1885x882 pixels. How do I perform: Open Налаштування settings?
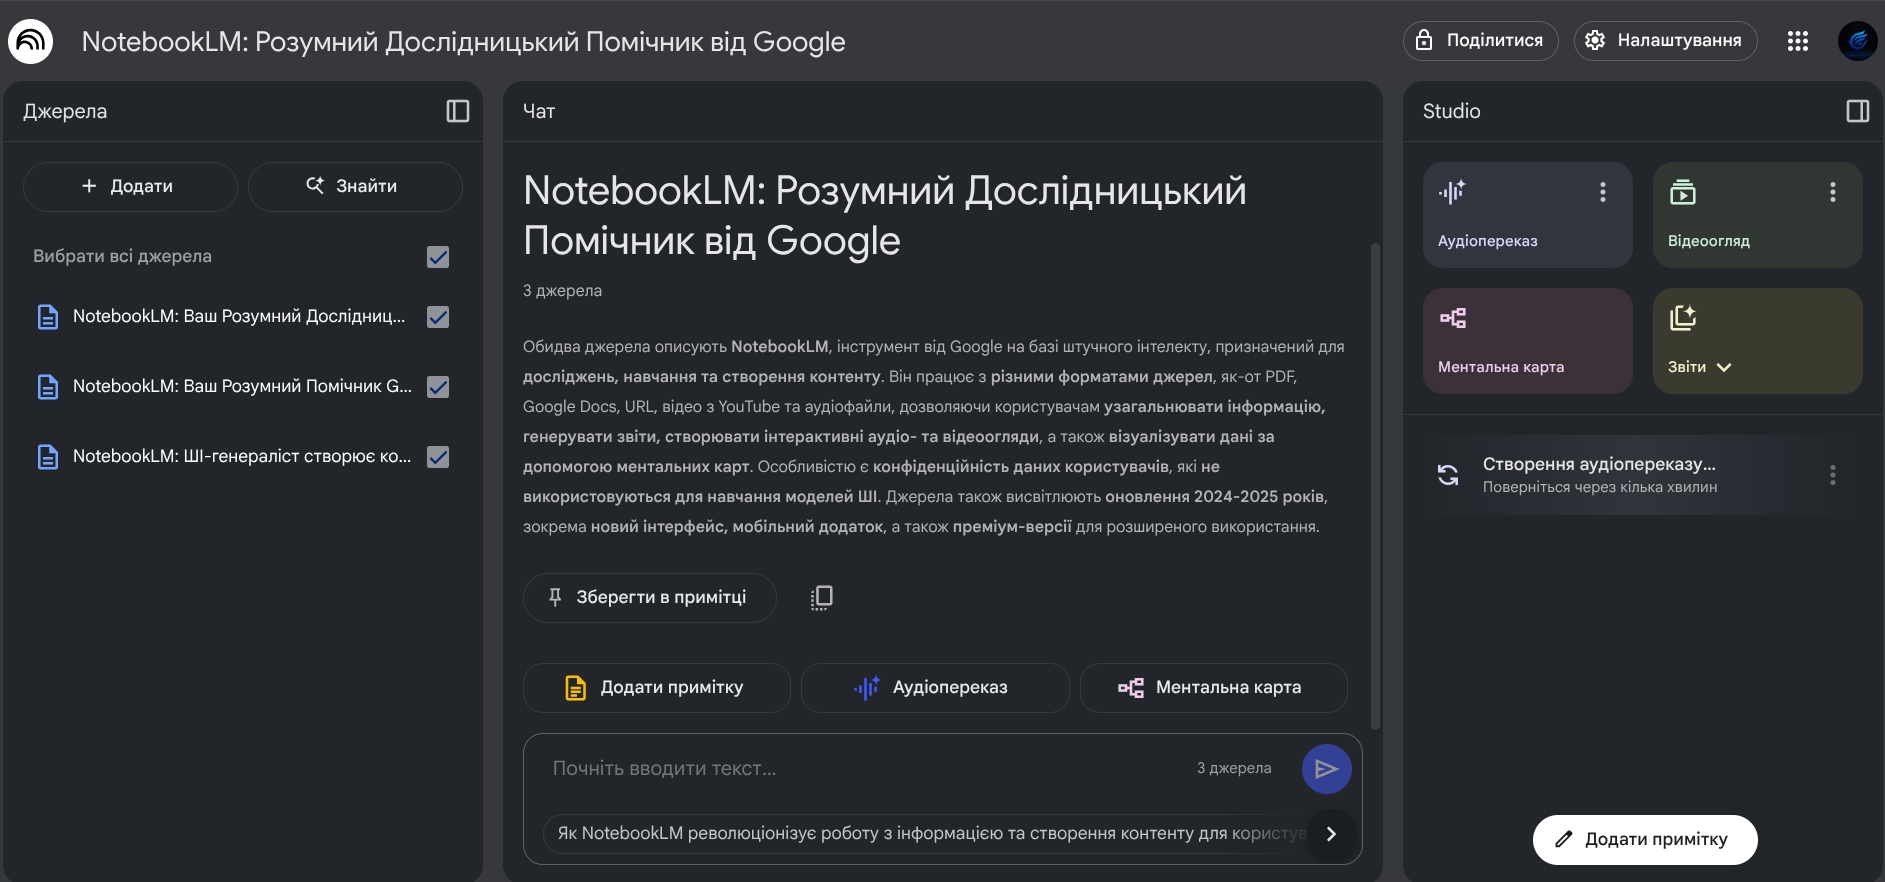pyautogui.click(x=1666, y=41)
